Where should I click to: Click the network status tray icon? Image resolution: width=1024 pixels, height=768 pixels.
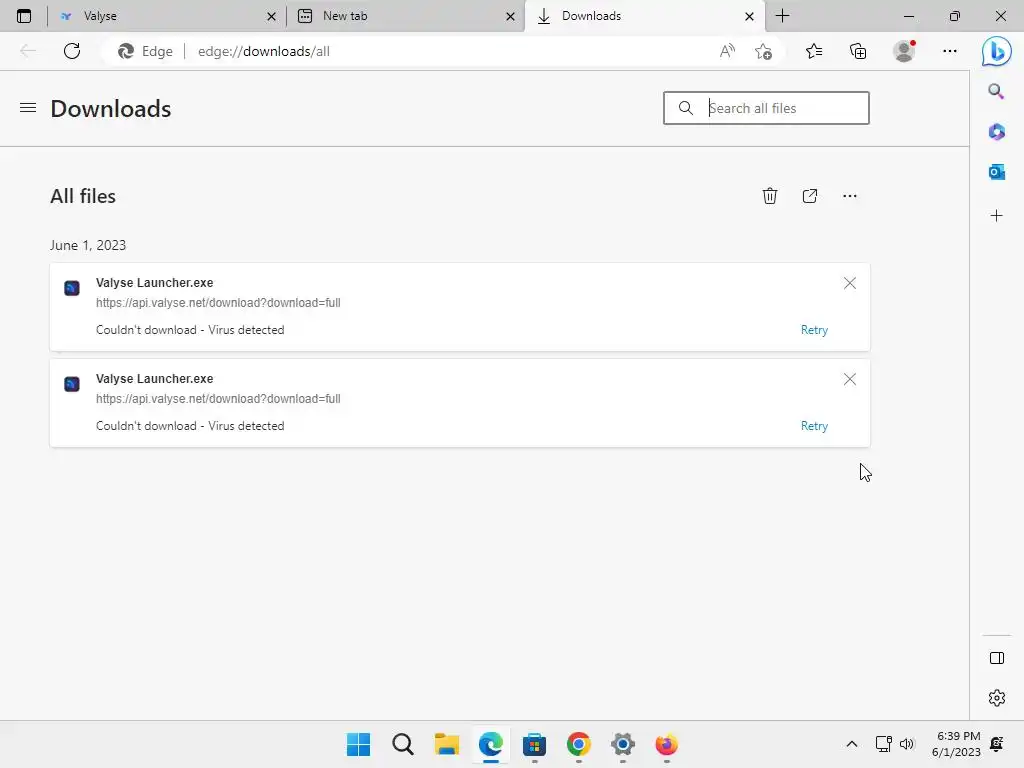pos(884,744)
